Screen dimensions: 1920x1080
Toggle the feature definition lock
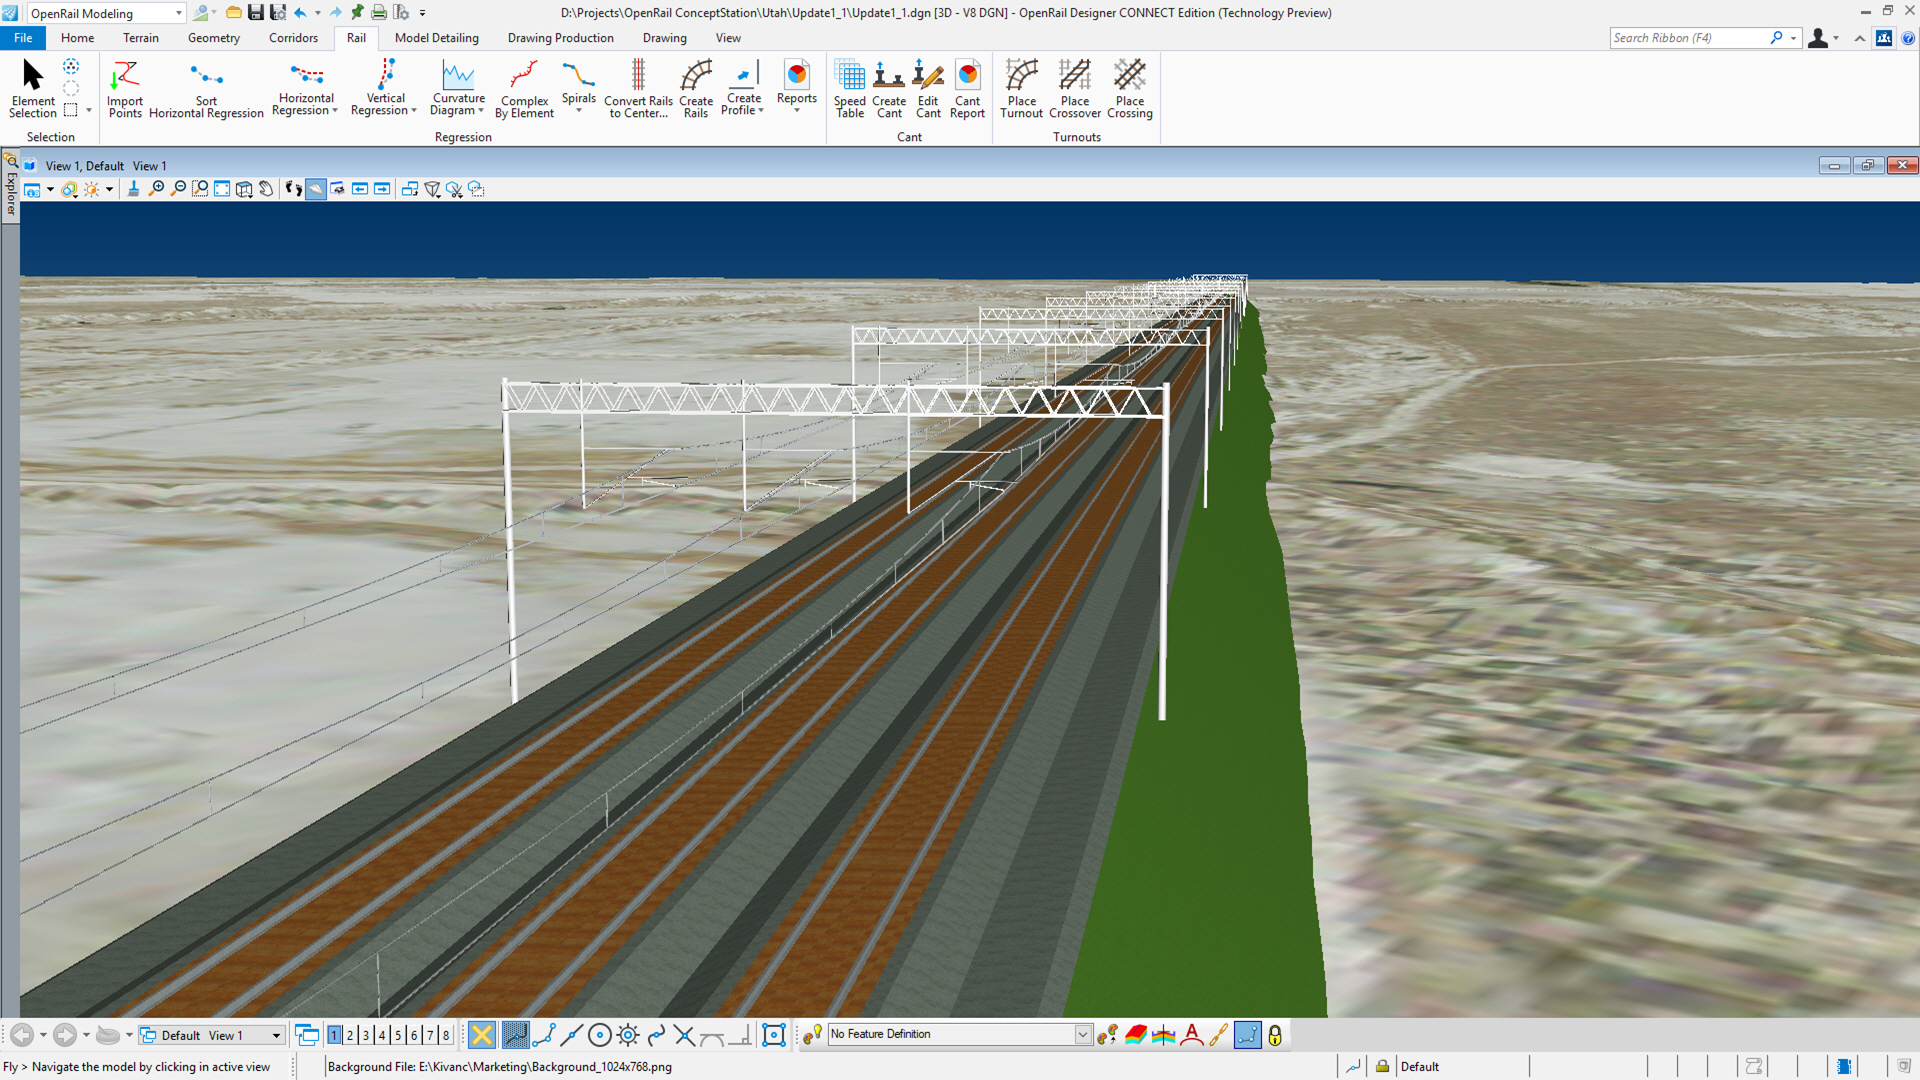coord(1275,1035)
